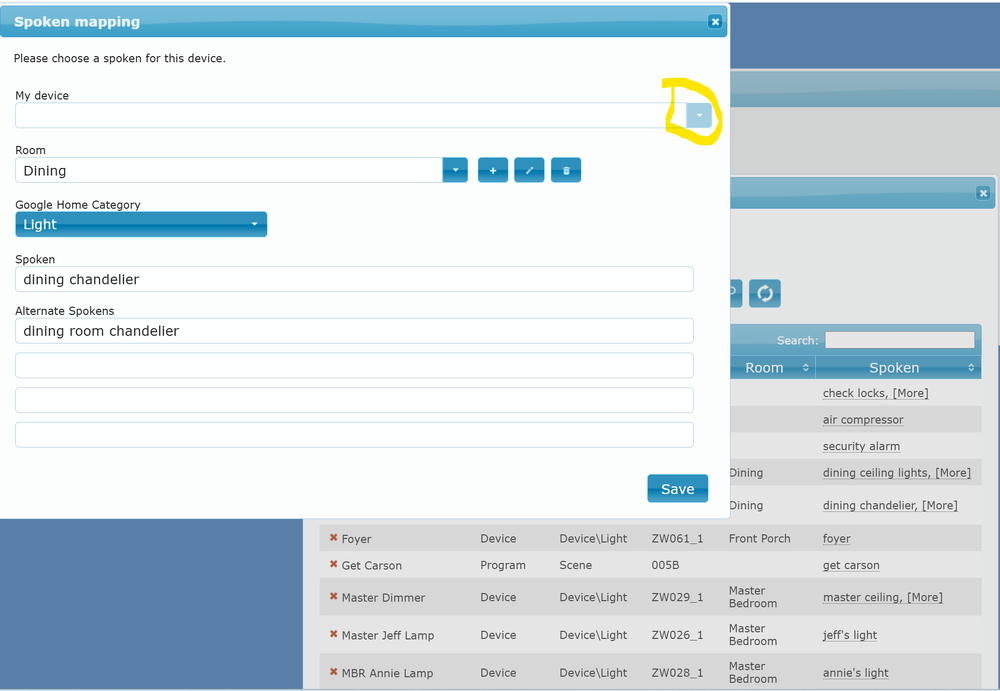Select the ZW029_1 address cell
The height and width of the screenshot is (691, 1000).
(x=677, y=597)
